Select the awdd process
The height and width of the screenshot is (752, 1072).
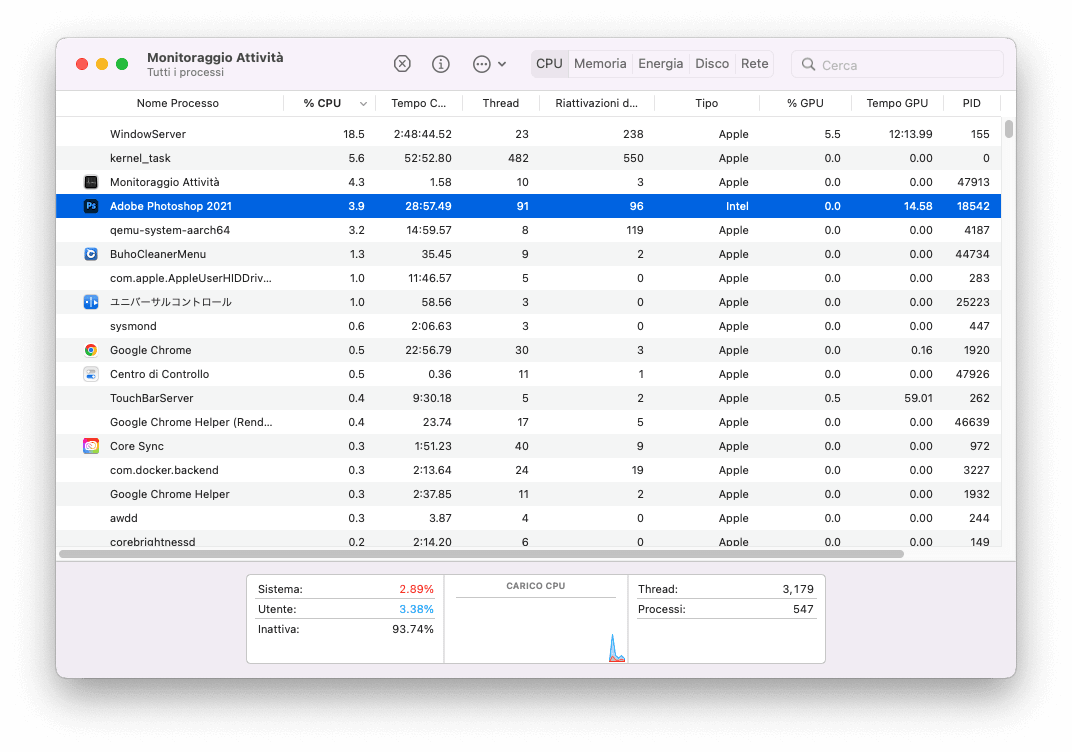click(x=528, y=518)
